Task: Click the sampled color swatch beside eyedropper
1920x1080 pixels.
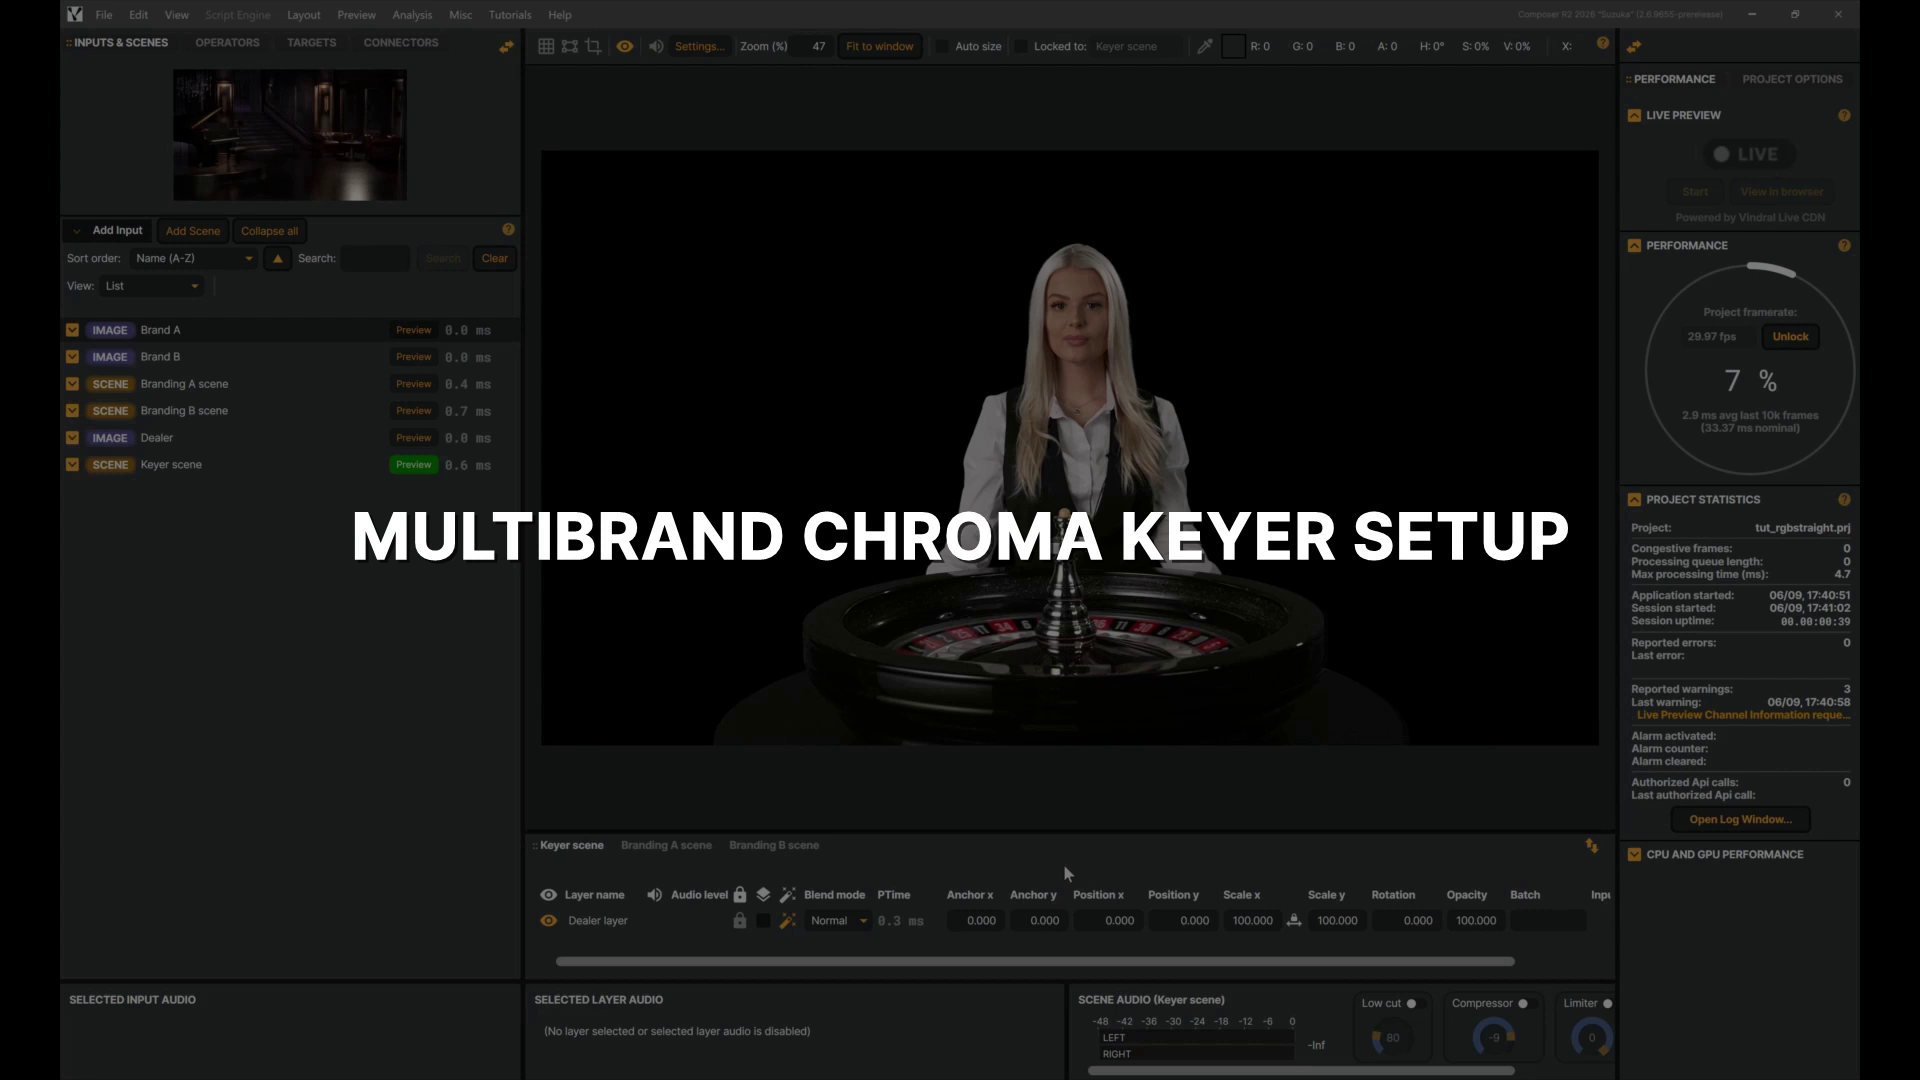Action: [1233, 46]
